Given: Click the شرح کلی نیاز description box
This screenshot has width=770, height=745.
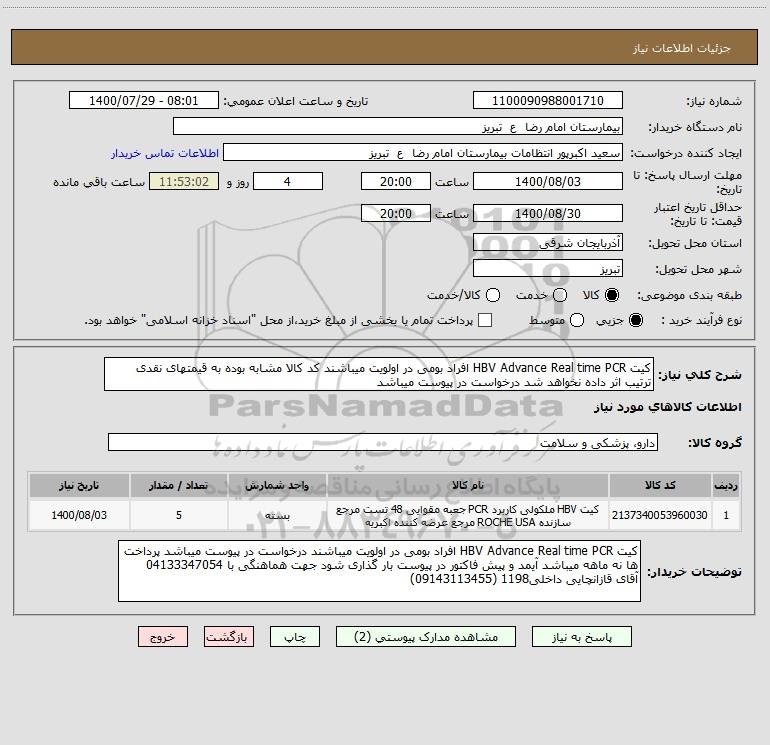Looking at the screenshot, I should click(379, 374).
